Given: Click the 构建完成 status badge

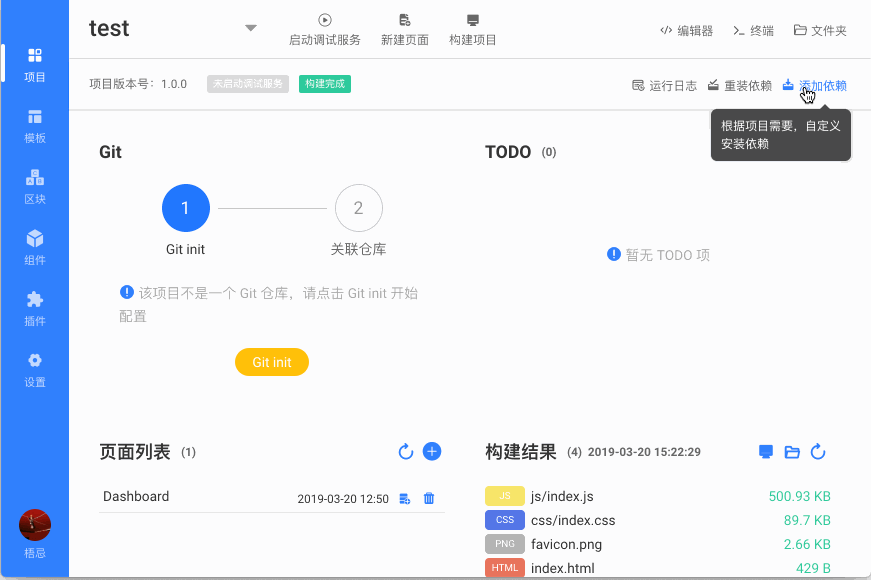Looking at the screenshot, I should coord(325,84).
